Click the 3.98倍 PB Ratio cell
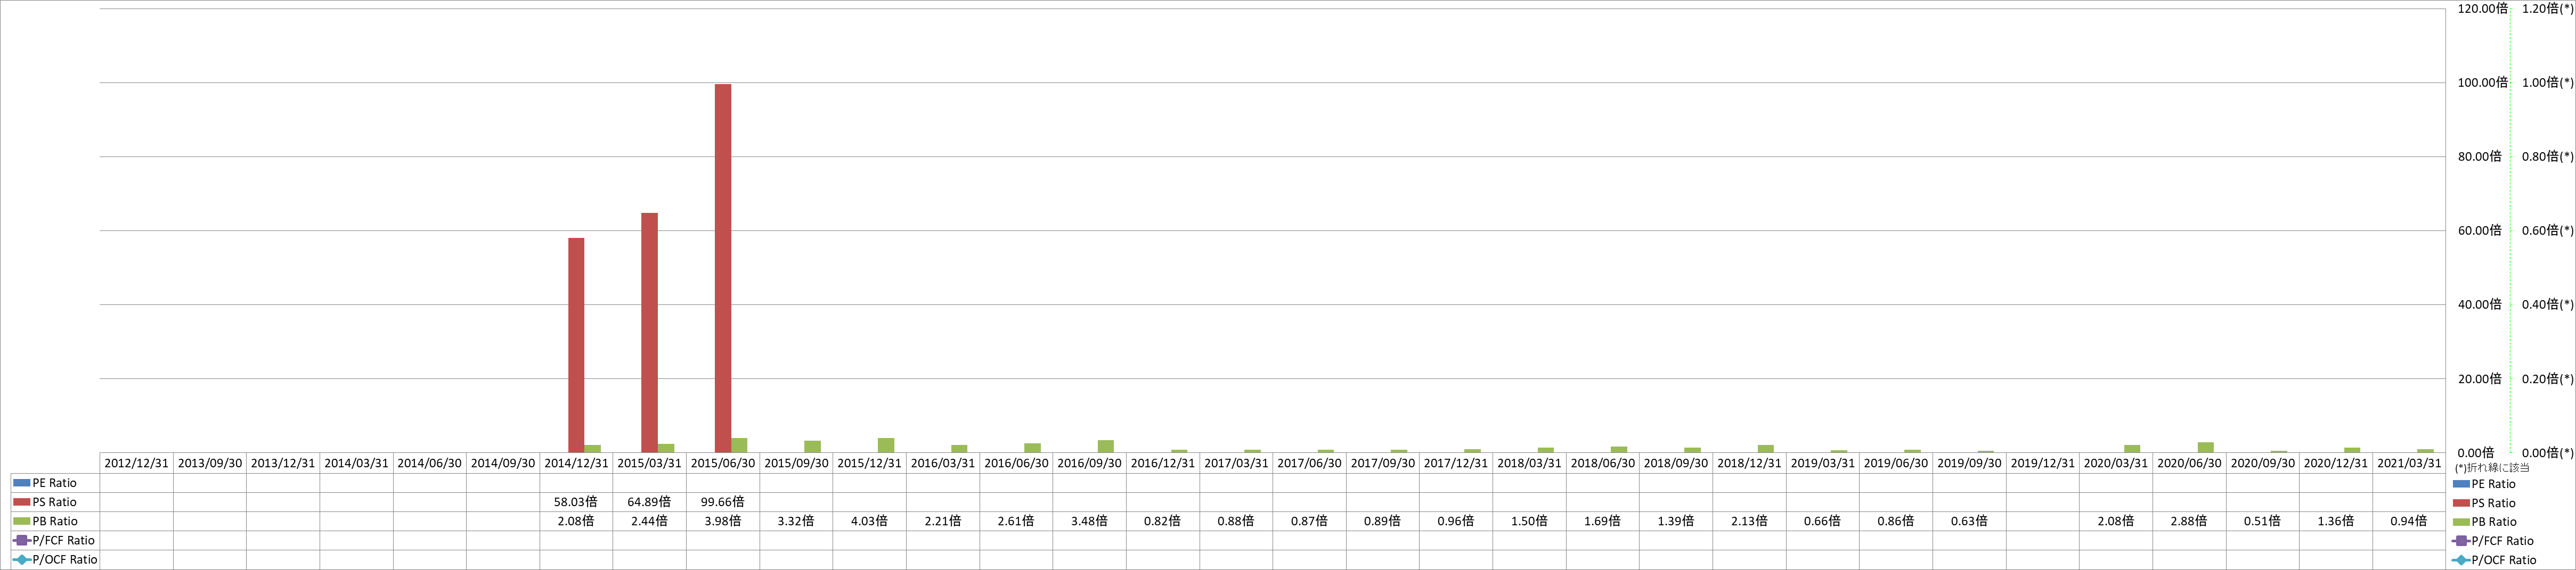The image size is (2576, 570). tap(723, 521)
